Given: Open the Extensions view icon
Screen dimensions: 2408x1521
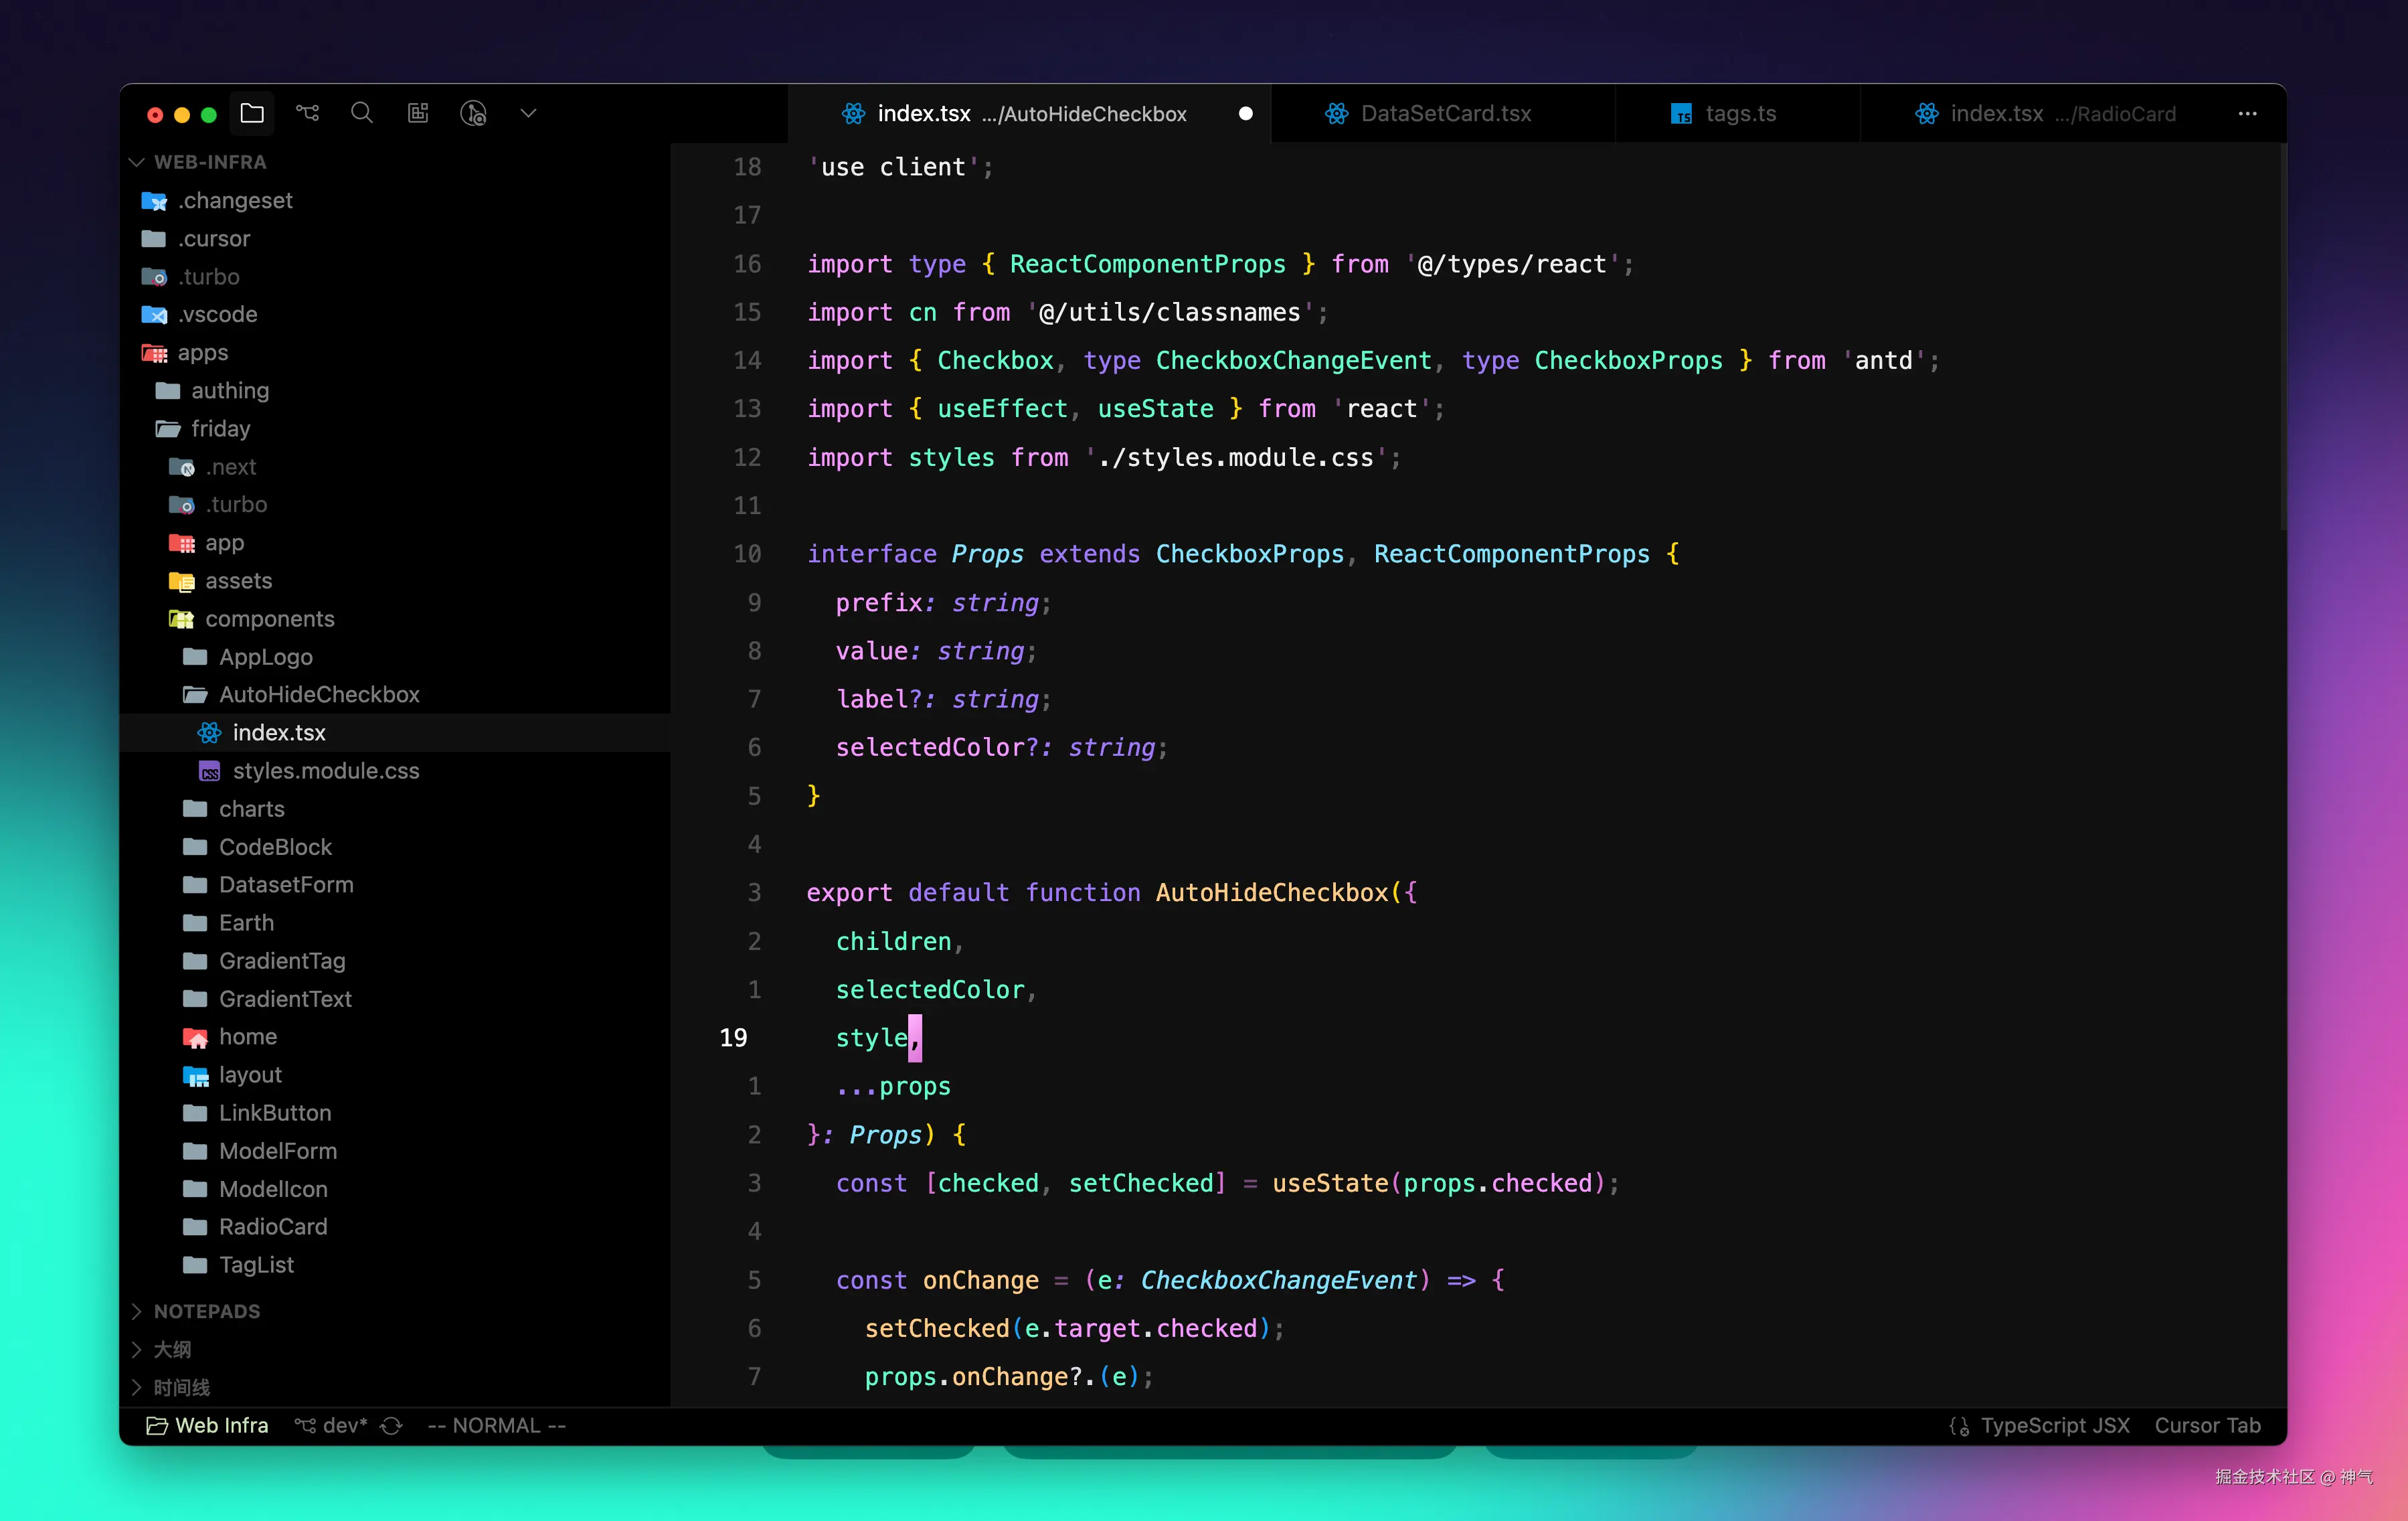Looking at the screenshot, I should (418, 113).
